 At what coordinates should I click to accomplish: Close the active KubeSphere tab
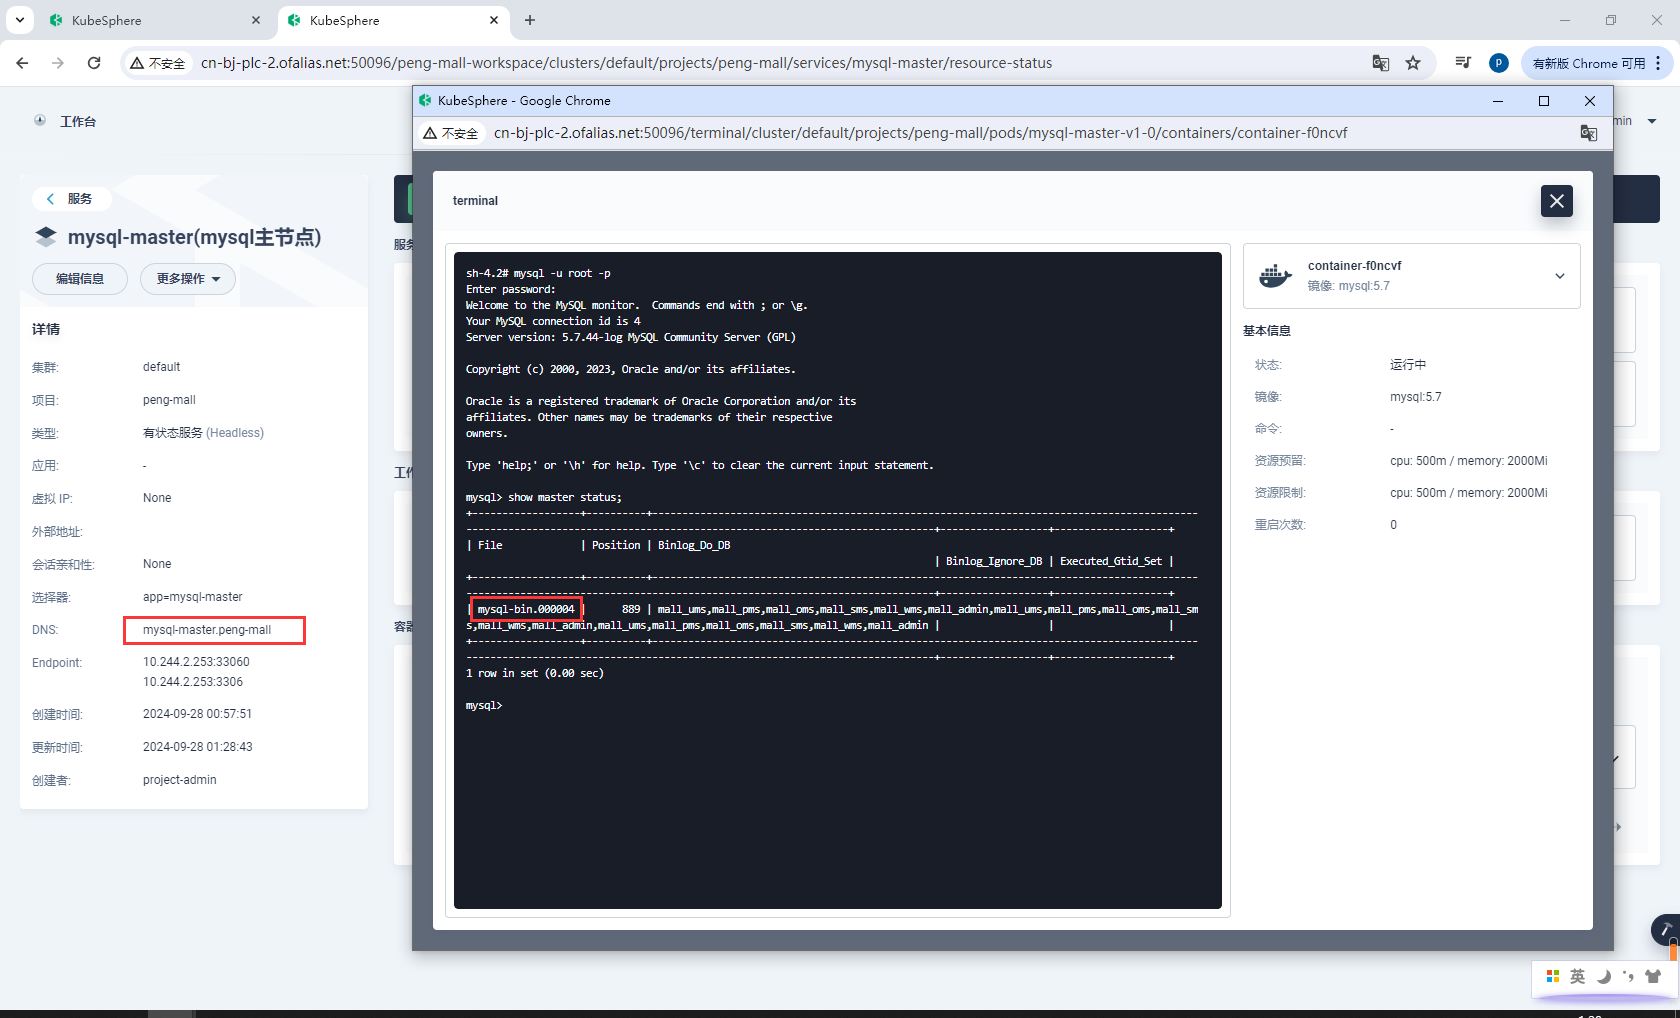click(494, 20)
